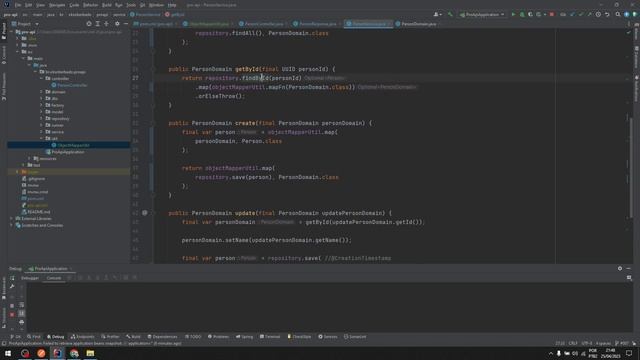Screen dimensions: 640x360
Task: Open the Find tool window button
Action: point(34,337)
